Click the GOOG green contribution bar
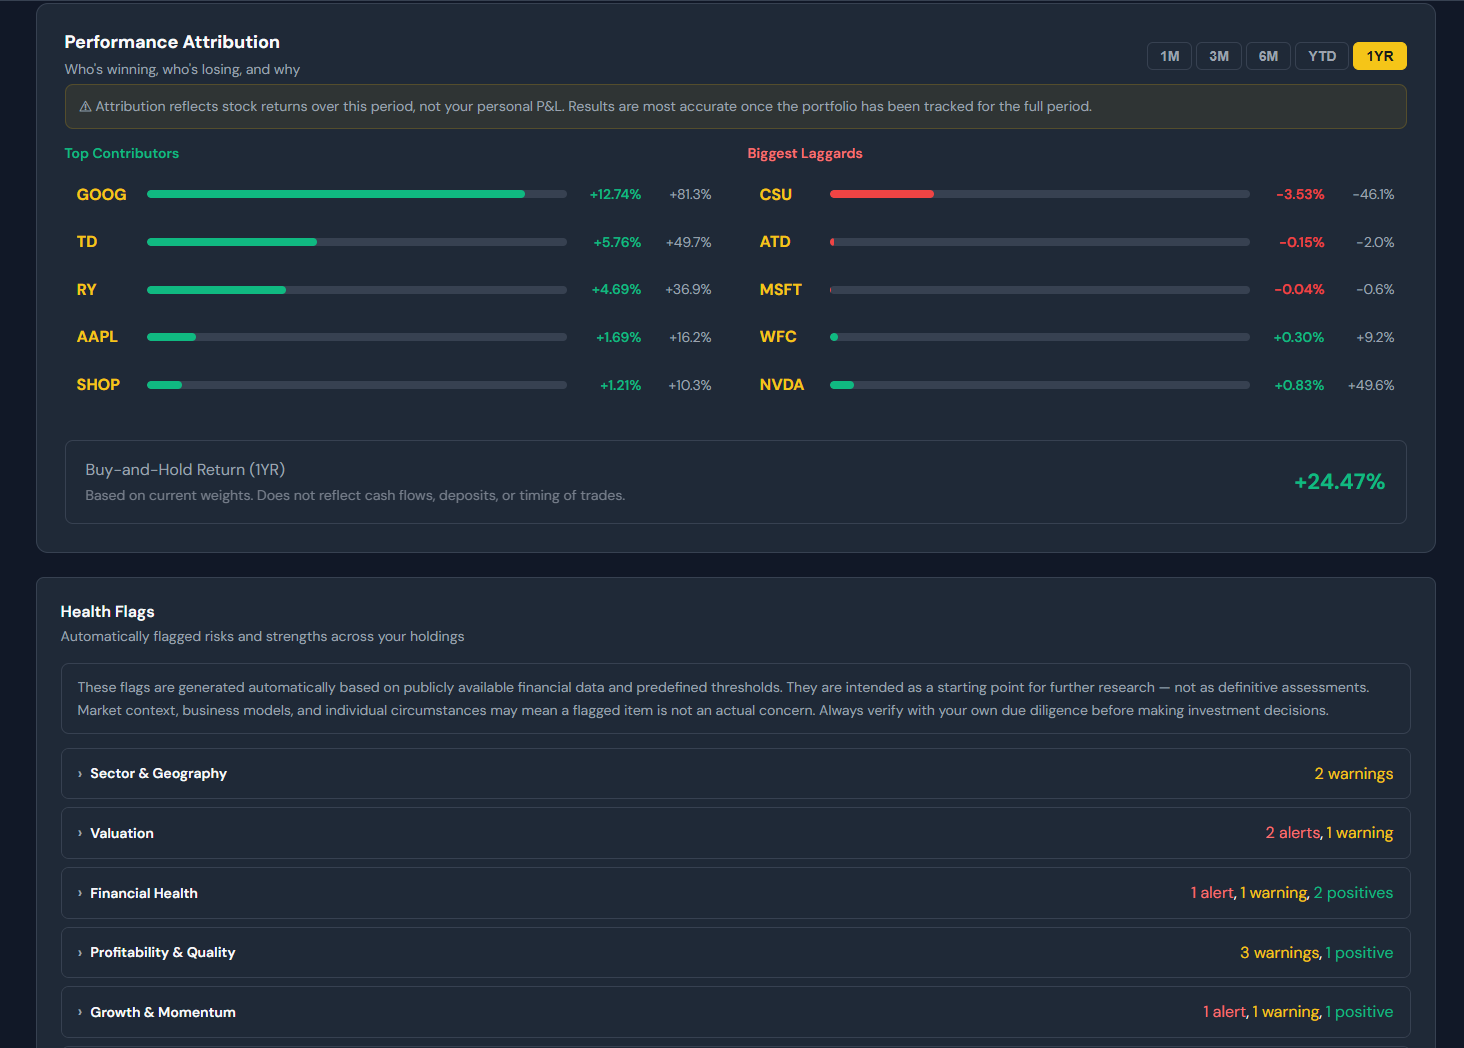 [335, 194]
